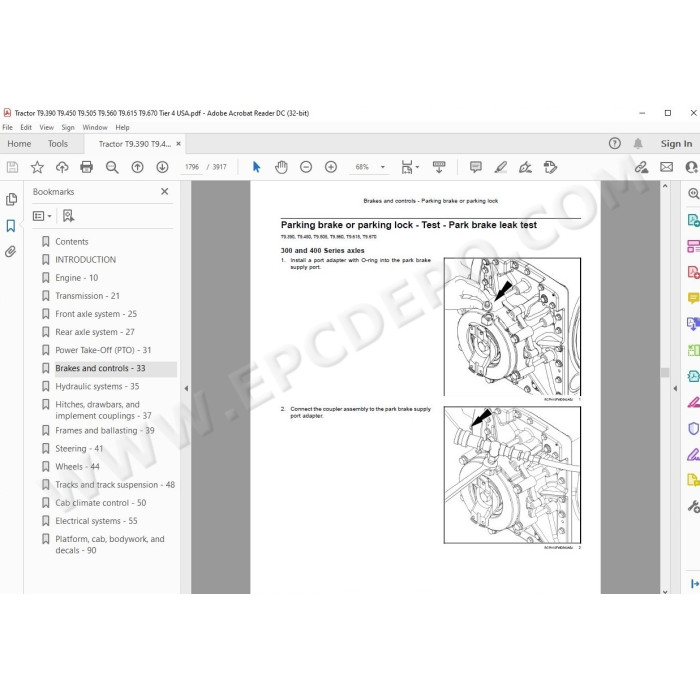Go to the next page

click(x=162, y=167)
